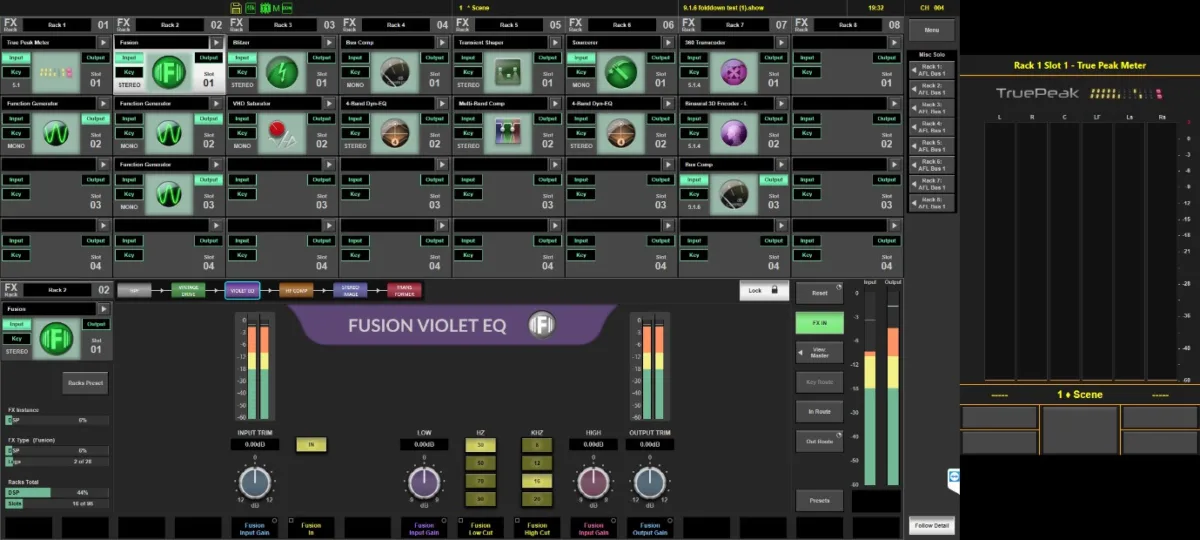Click the Low gain knob
1200x540 pixels.
pos(423,483)
